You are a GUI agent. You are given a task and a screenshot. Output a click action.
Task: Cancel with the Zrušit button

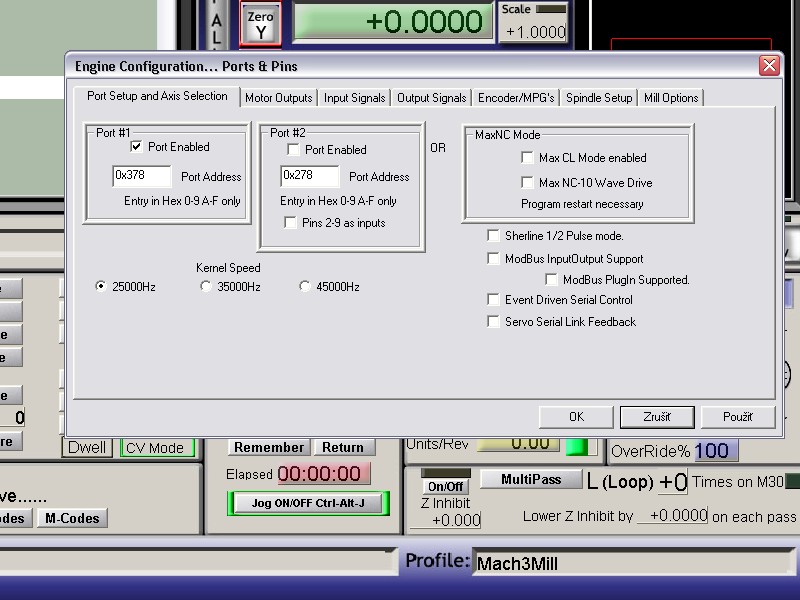coord(657,417)
